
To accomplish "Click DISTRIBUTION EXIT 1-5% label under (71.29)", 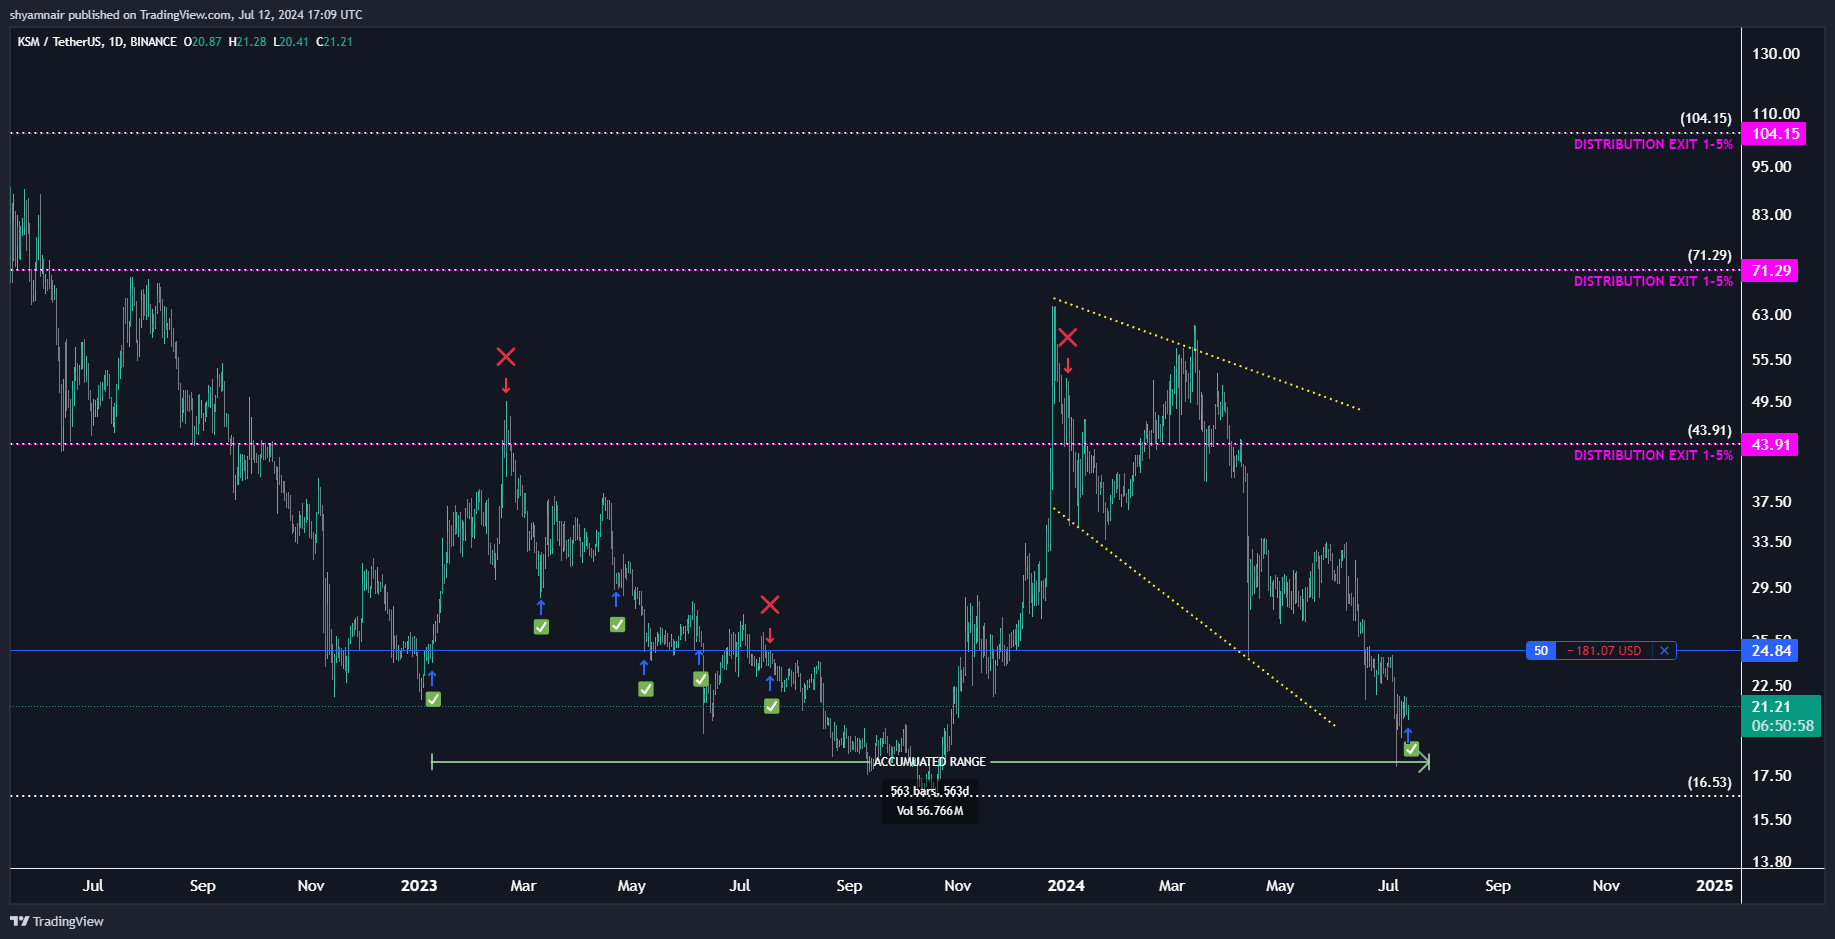I will click(x=1653, y=282).
